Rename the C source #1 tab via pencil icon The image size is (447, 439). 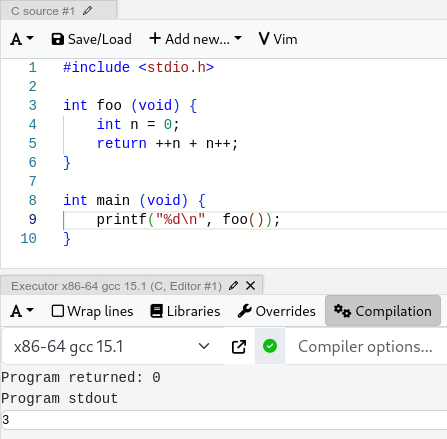pos(88,11)
